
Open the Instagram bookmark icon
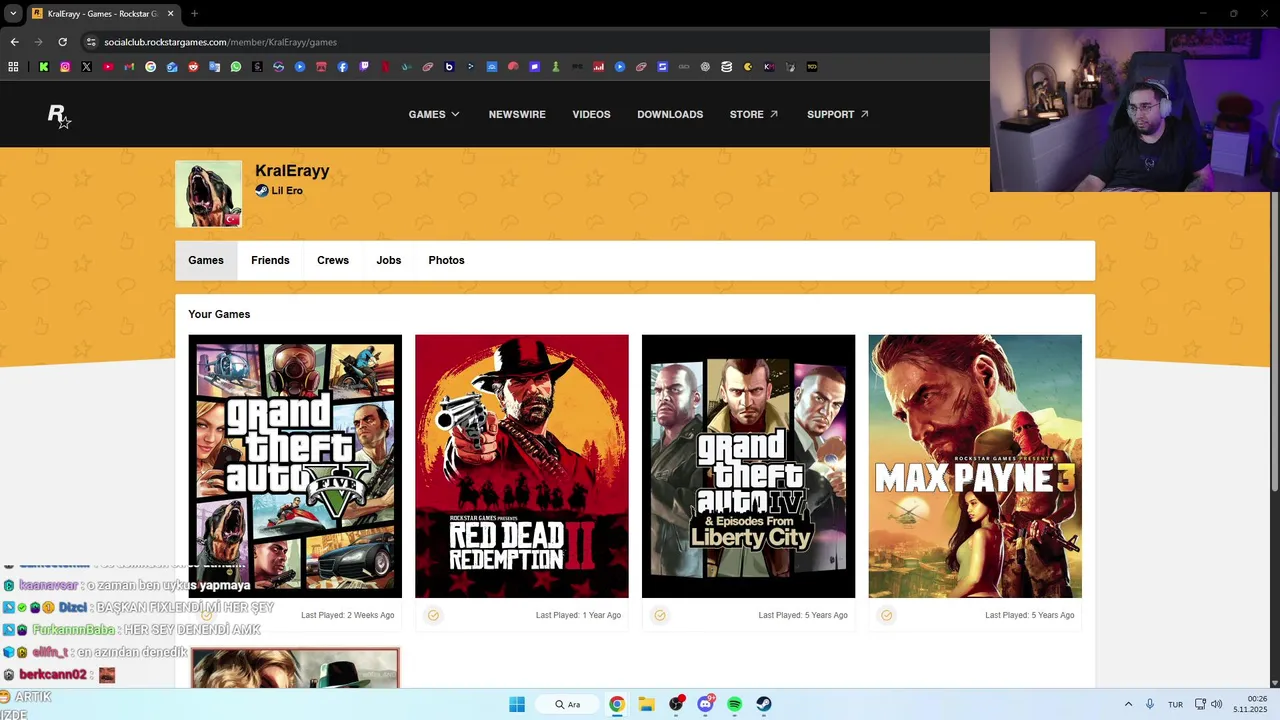[x=65, y=67]
